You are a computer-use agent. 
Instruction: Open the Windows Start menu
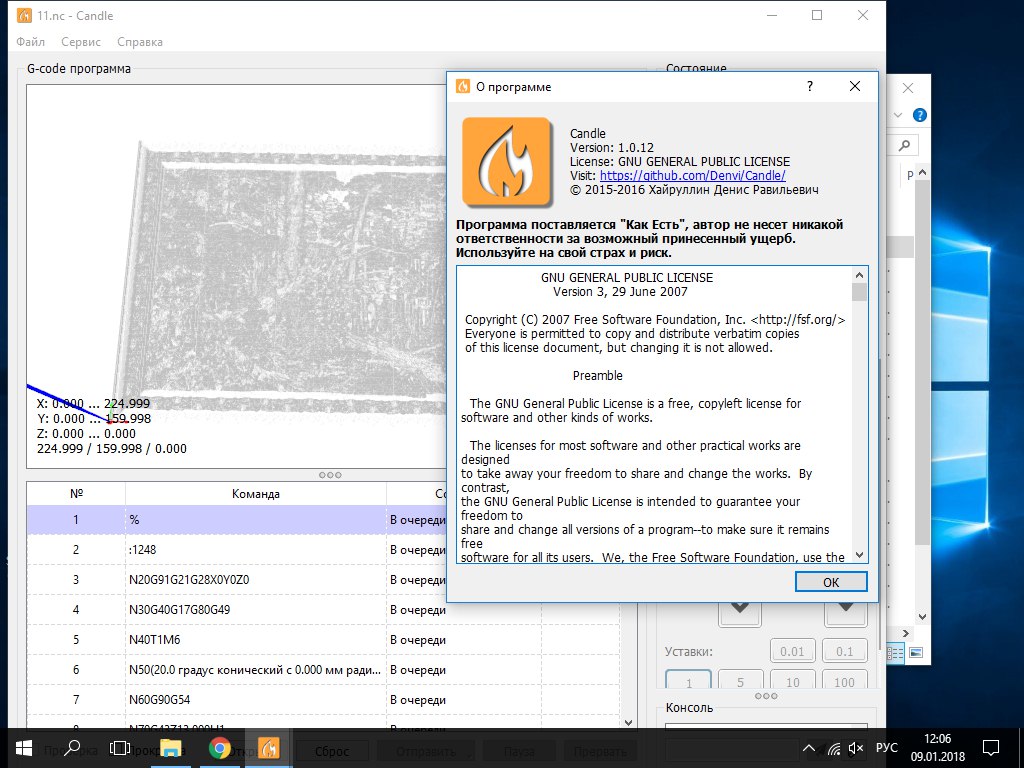[24, 748]
